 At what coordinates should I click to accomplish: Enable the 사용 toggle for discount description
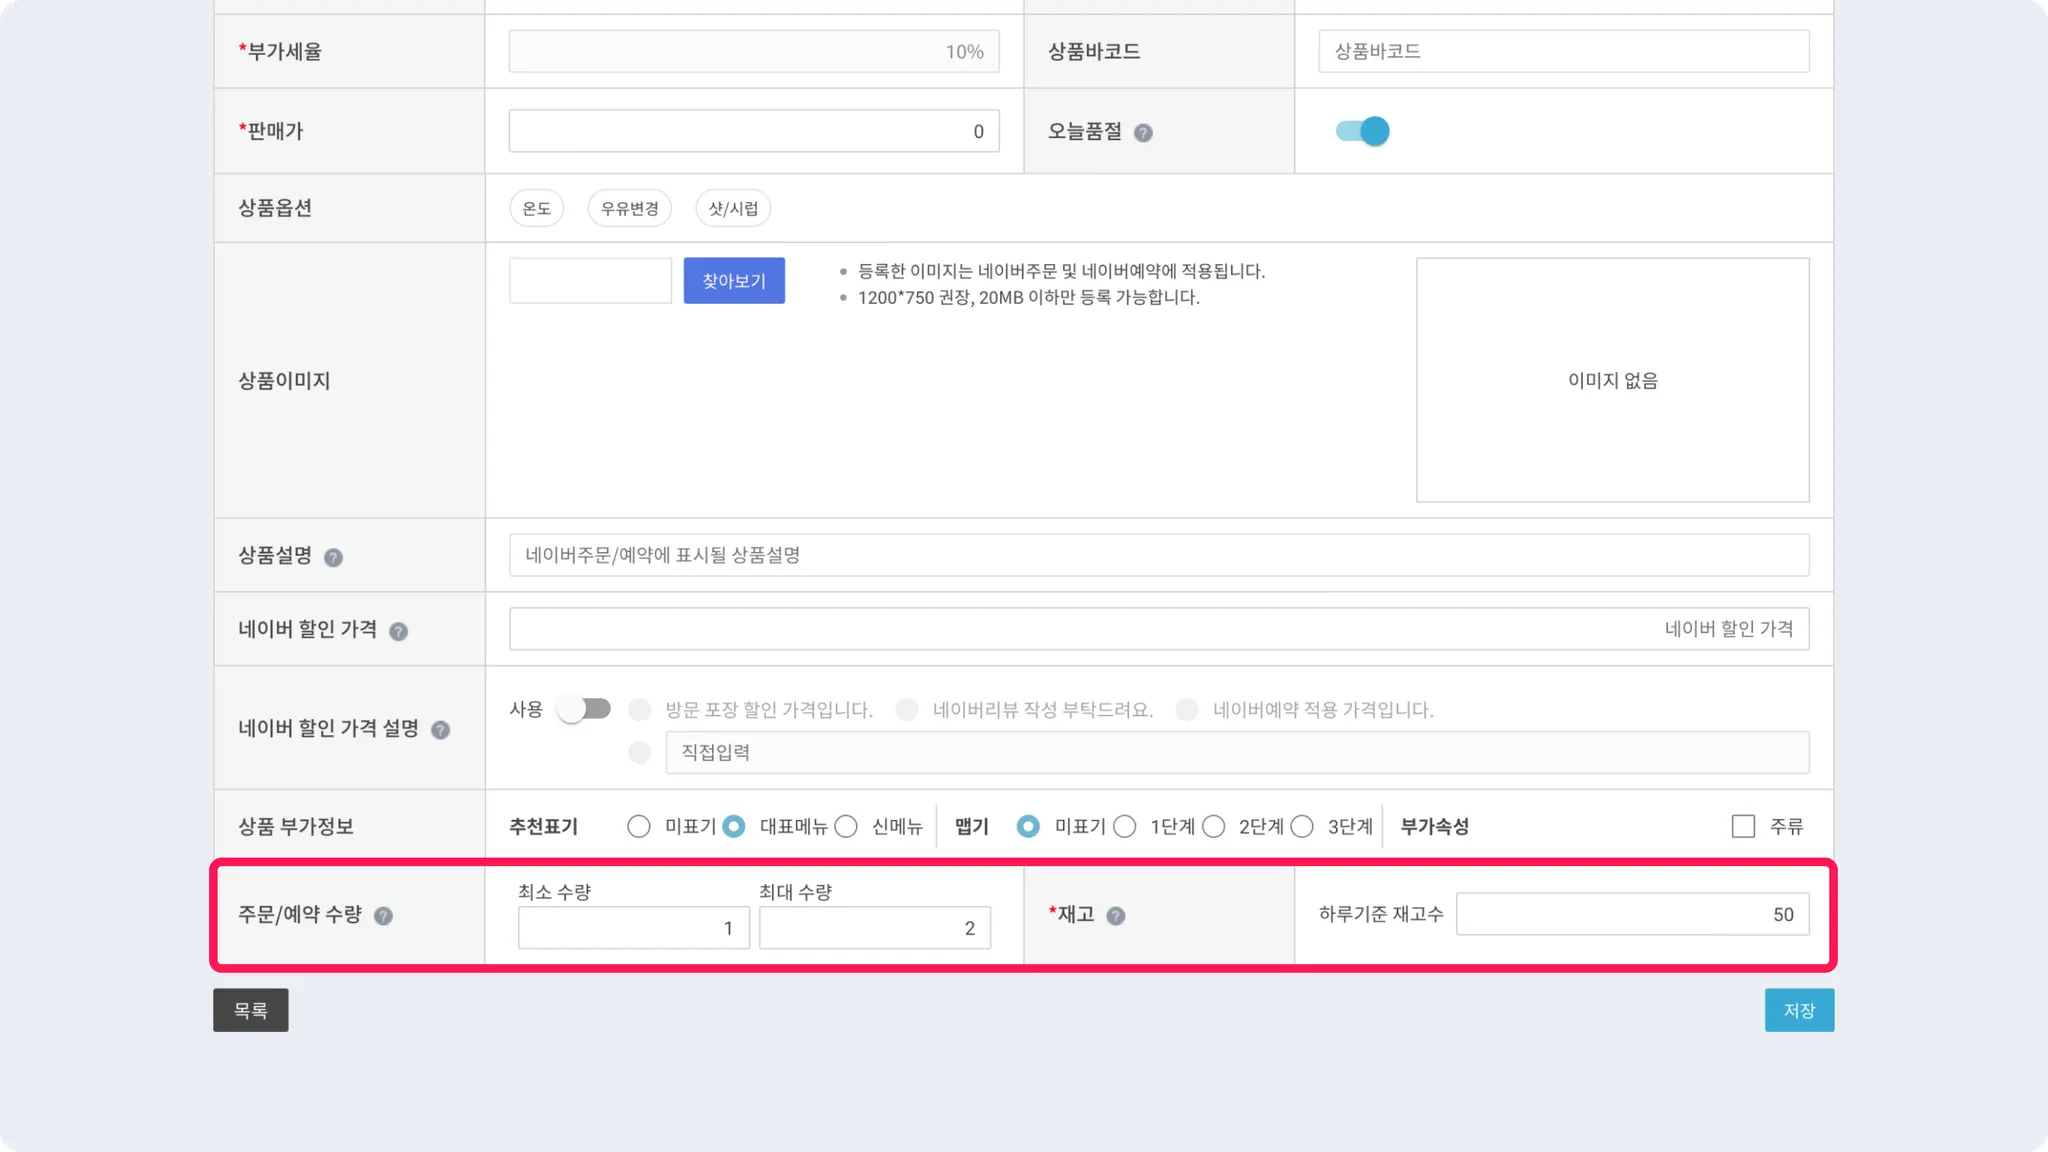coord(584,709)
